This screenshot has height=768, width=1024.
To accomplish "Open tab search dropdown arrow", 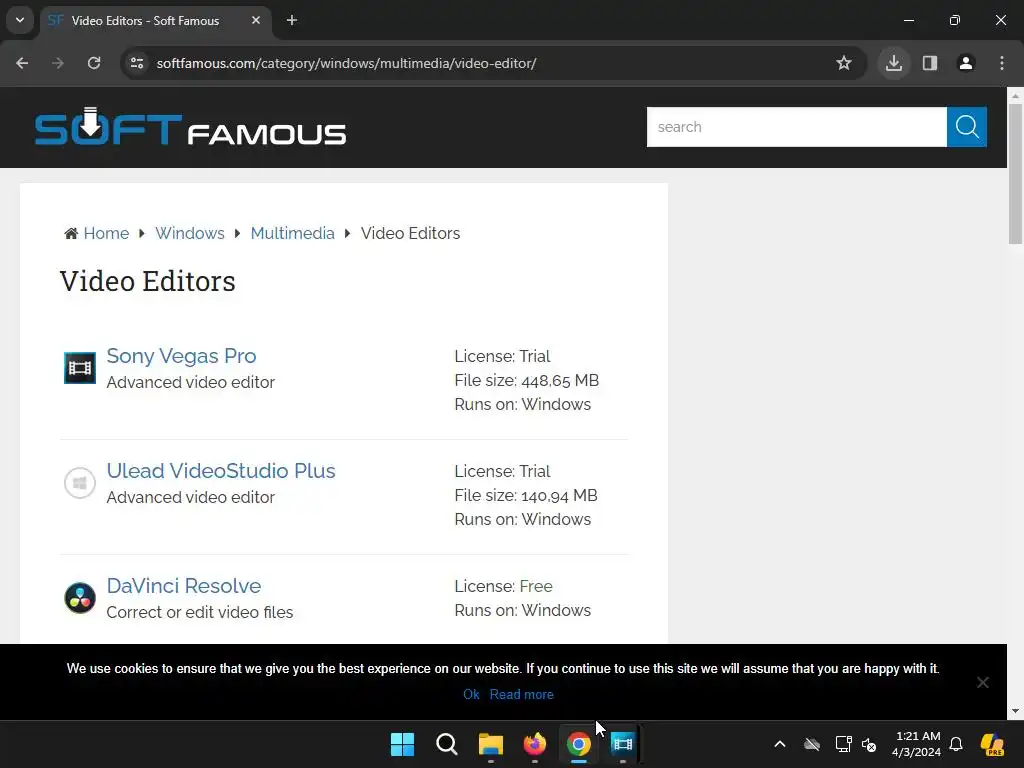I will 20,20.
